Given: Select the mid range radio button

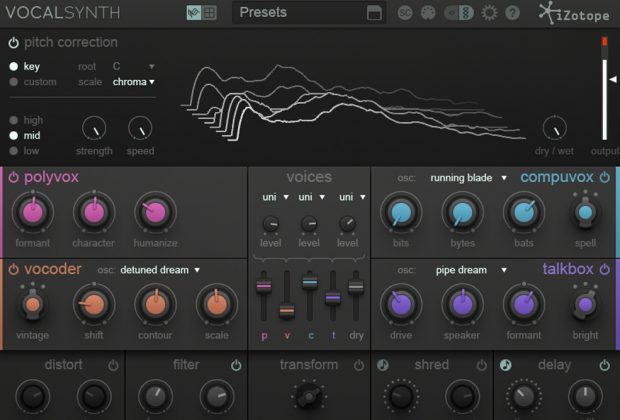Looking at the screenshot, I should pos(13,135).
